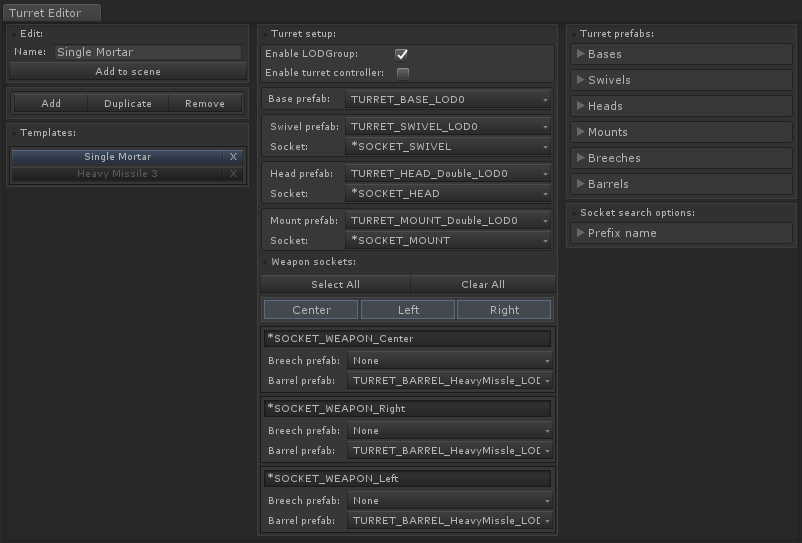Open Barrel prefab dropdown under SOCKET_WEAPON_Left
Image resolution: width=802 pixels, height=543 pixels.
click(450, 521)
